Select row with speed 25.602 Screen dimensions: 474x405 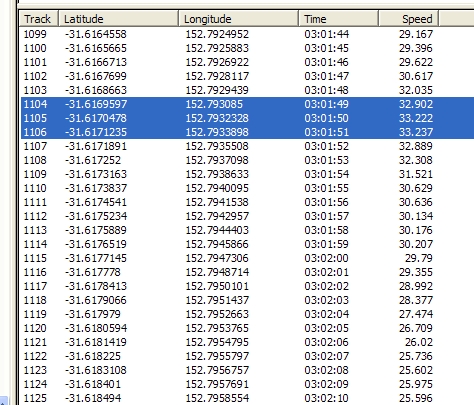coord(247,370)
